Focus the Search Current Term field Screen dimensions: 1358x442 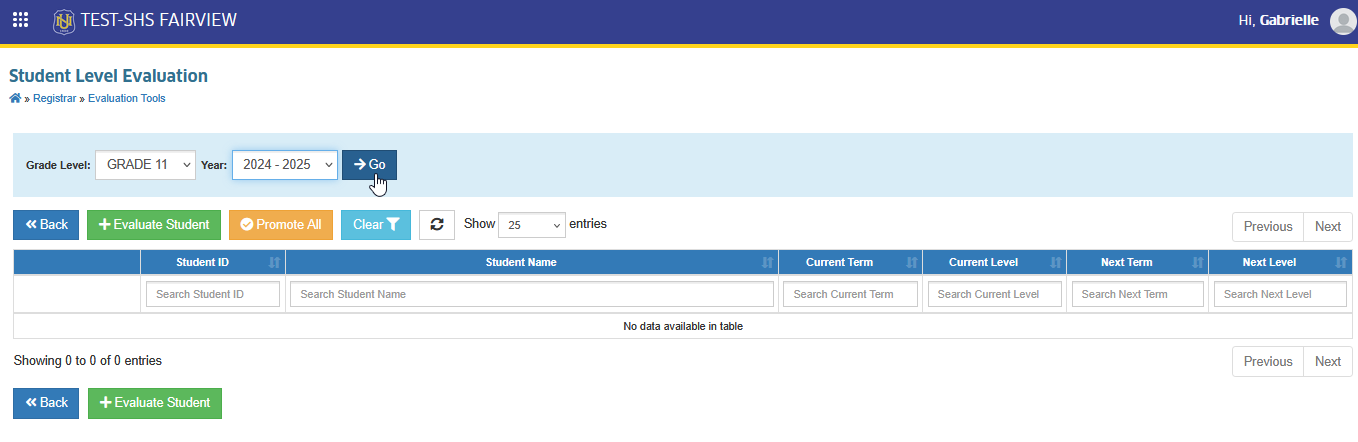pos(851,294)
